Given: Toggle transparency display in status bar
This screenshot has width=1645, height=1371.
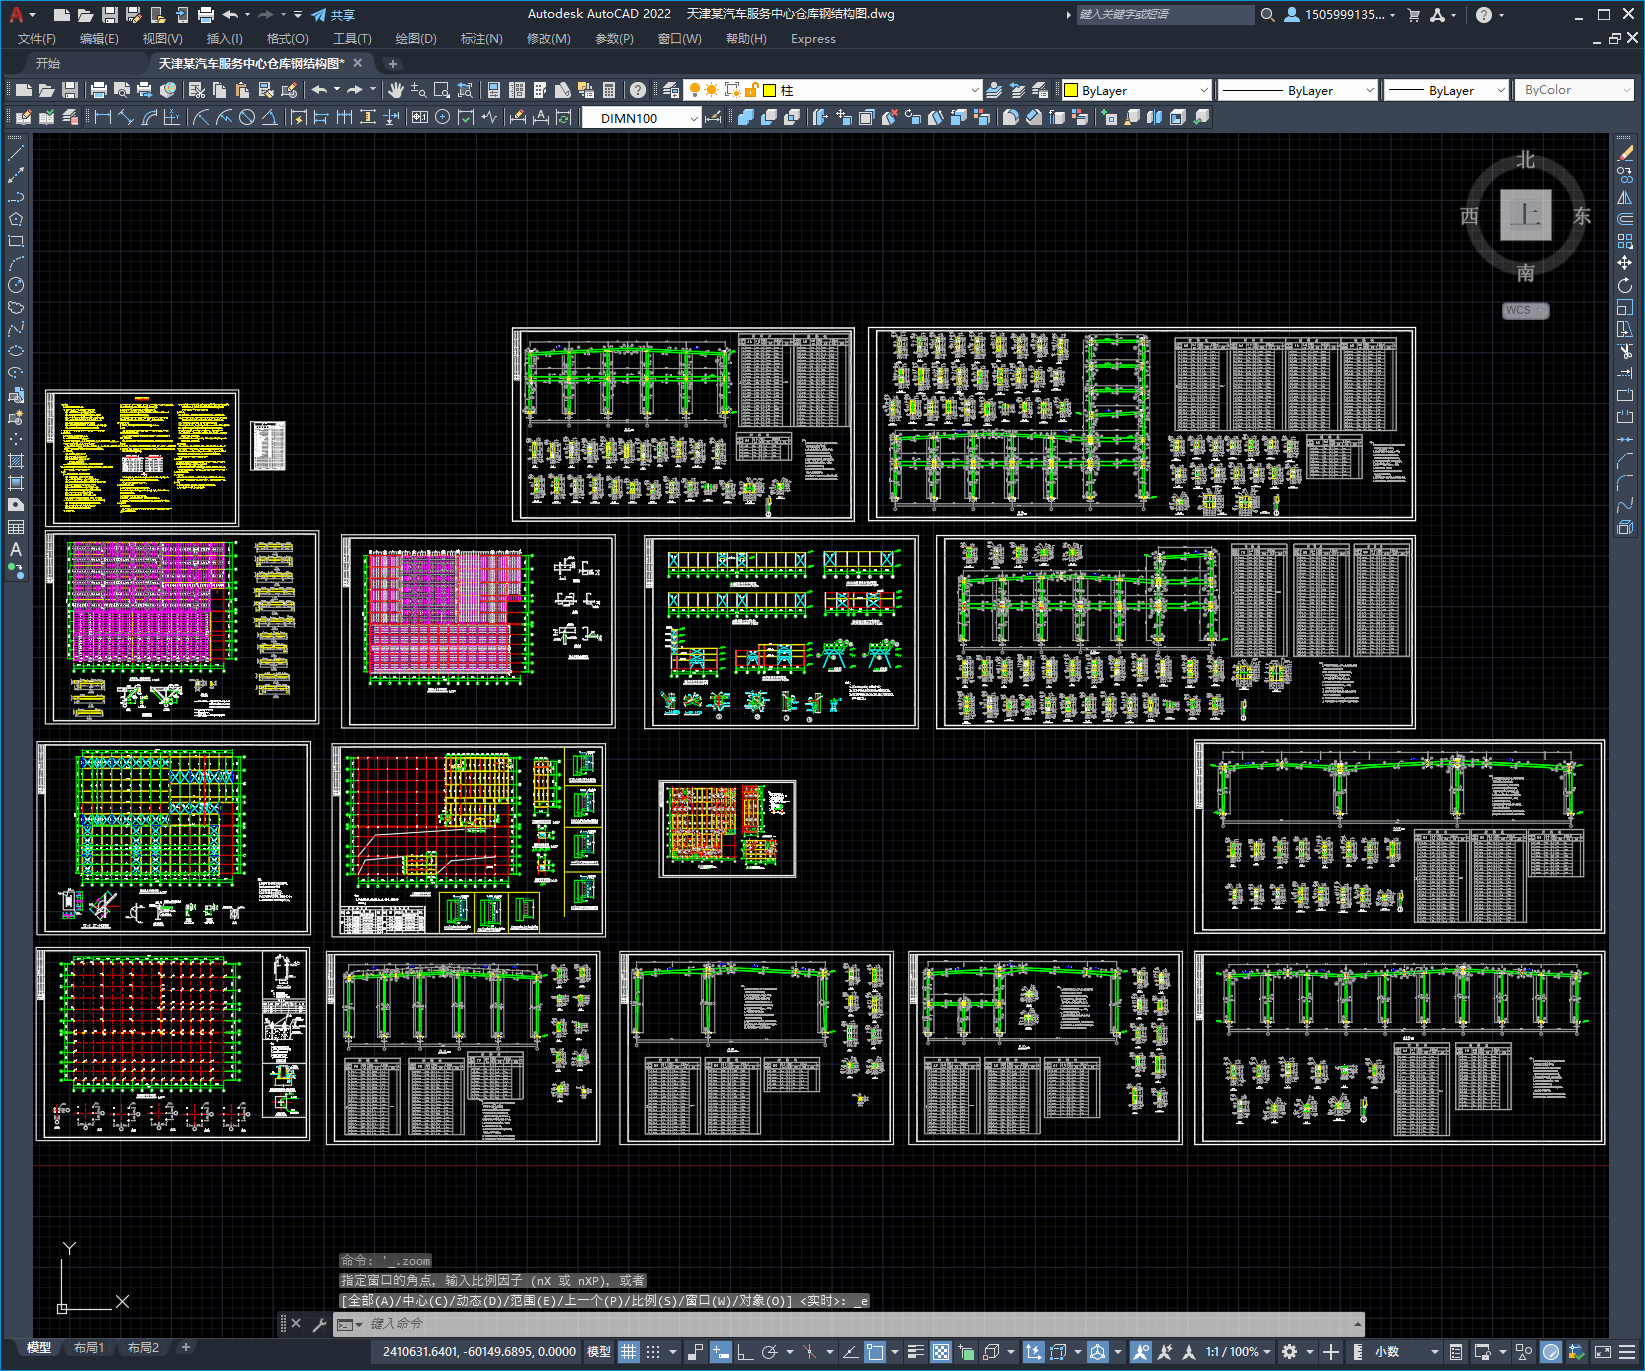Looking at the screenshot, I should point(941,1352).
